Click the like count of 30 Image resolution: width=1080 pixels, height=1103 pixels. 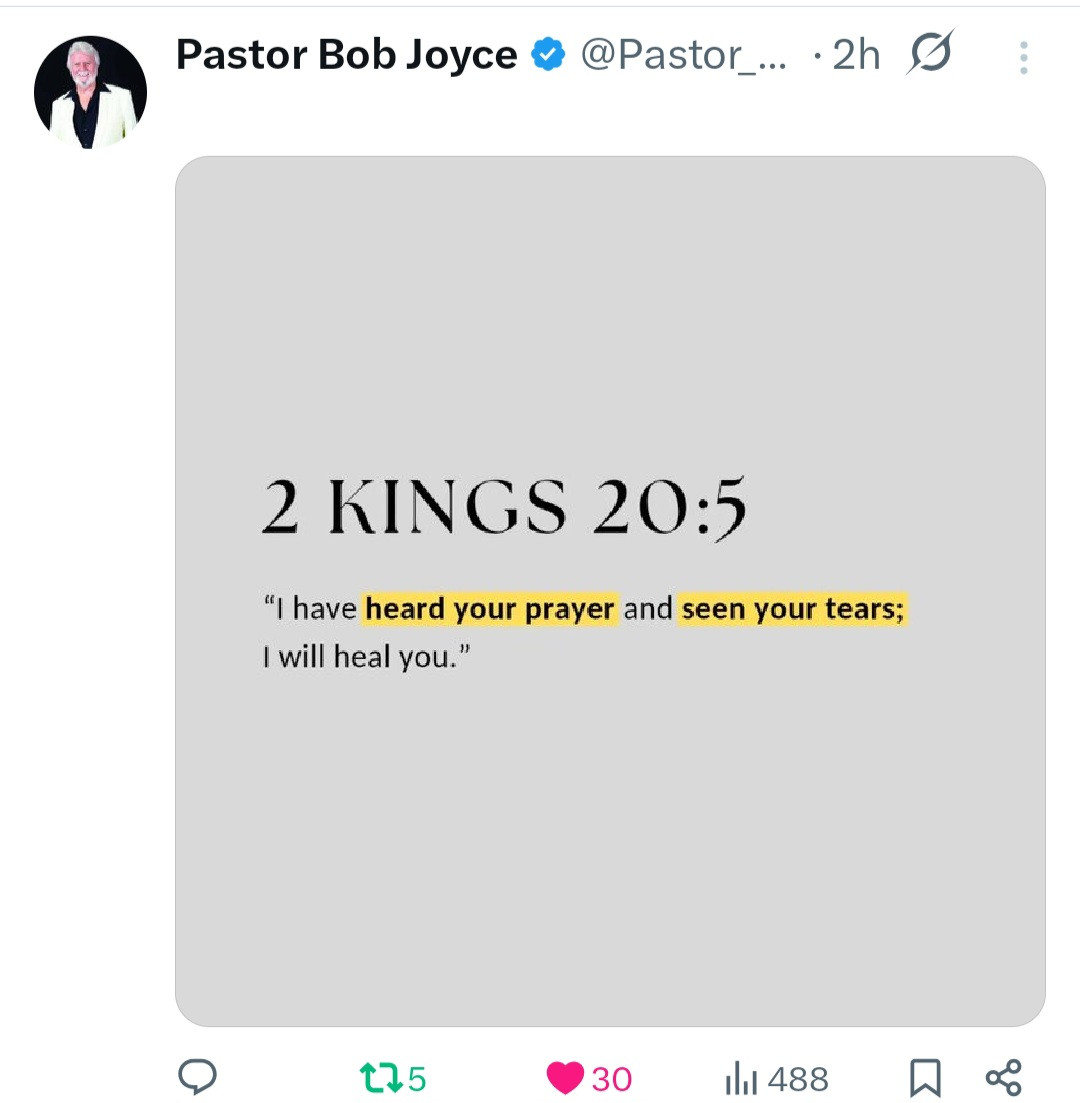(612, 1079)
